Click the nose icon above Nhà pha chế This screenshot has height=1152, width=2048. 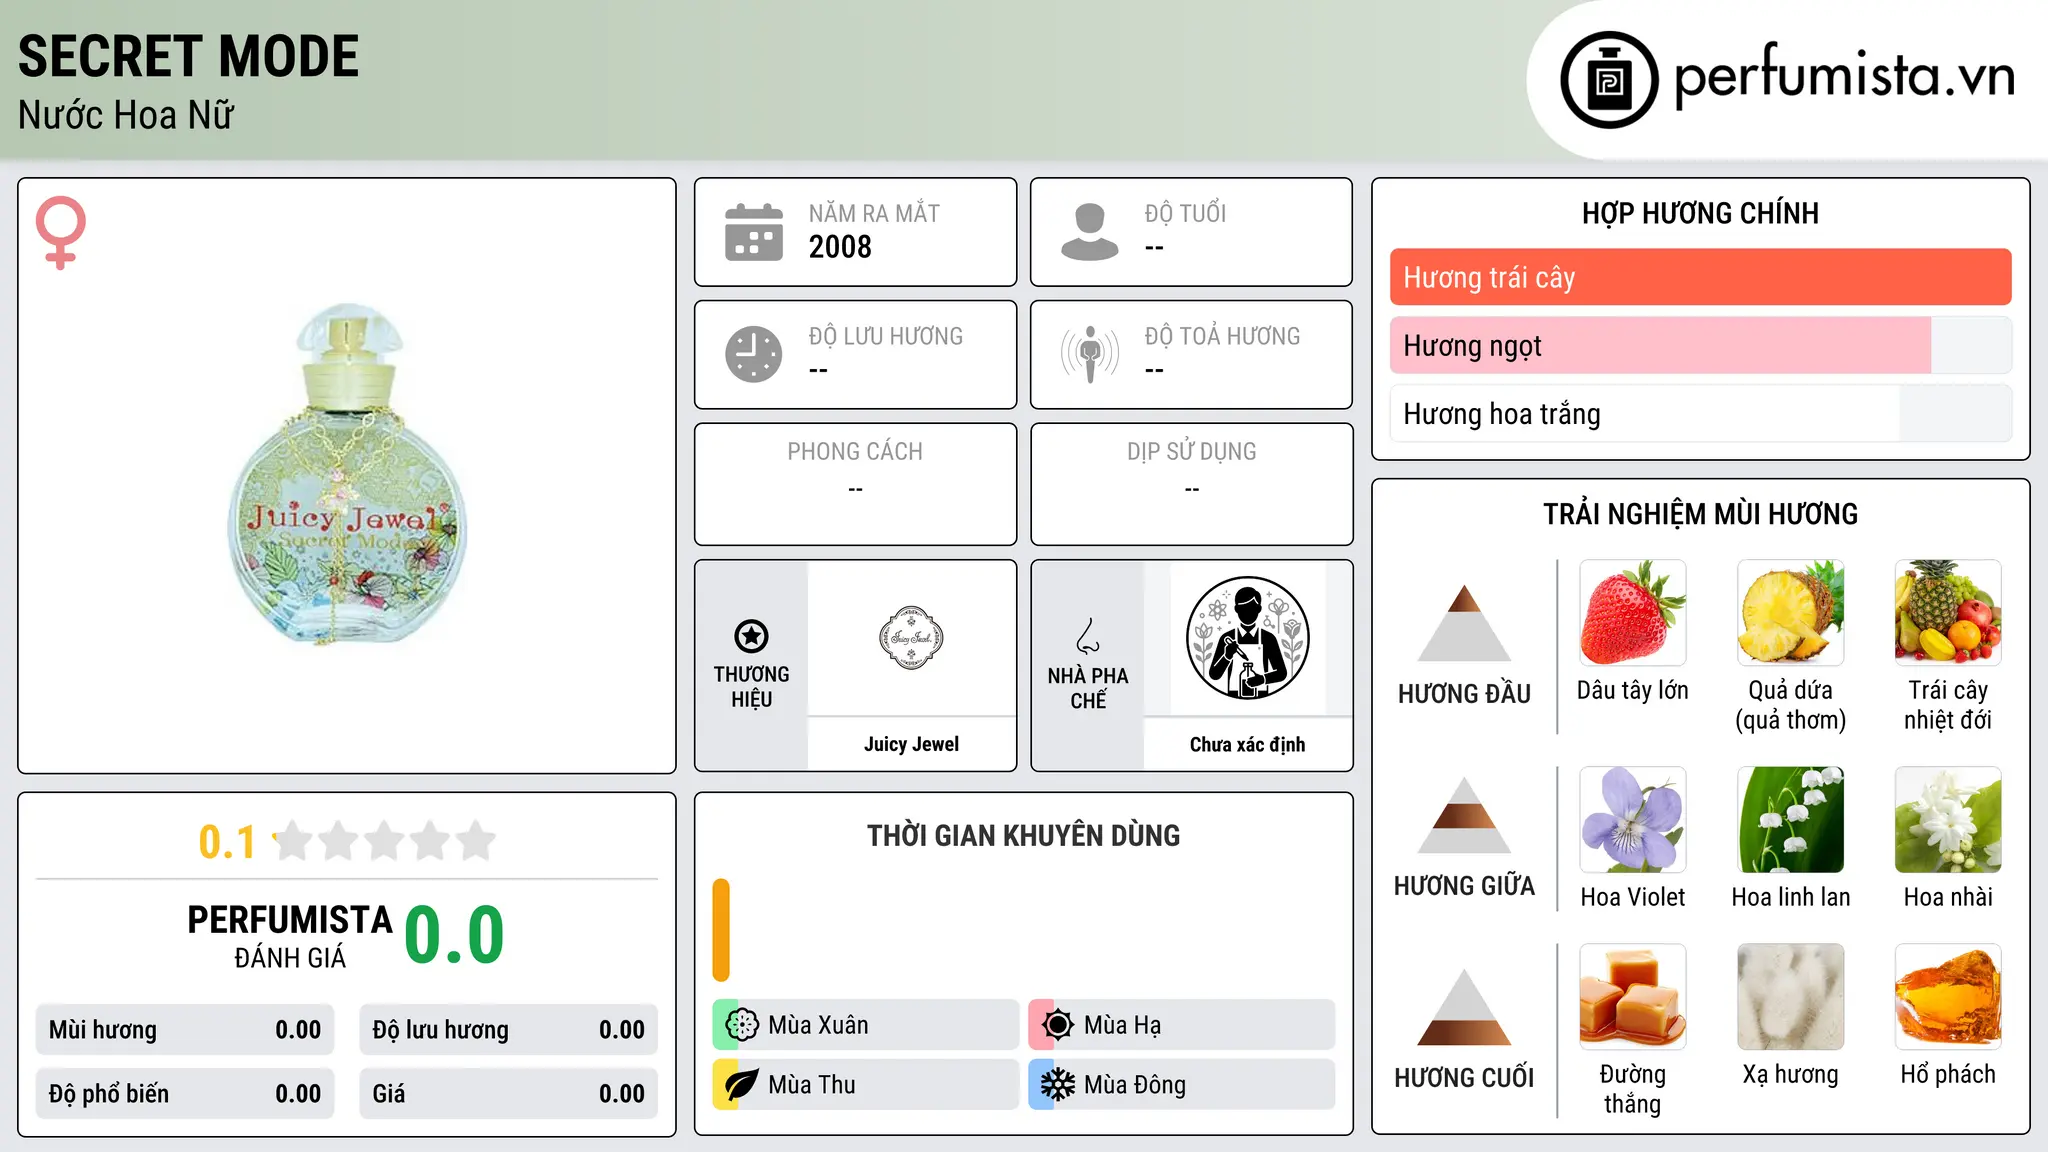1088,636
